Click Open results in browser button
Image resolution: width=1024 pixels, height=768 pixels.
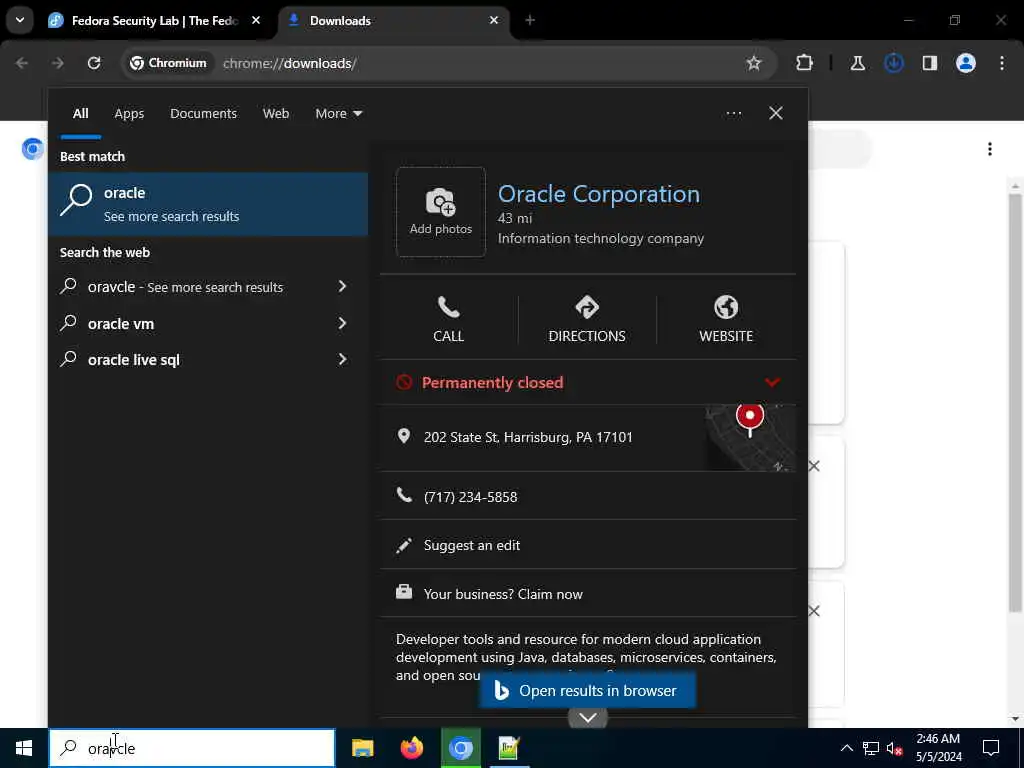[x=588, y=690]
